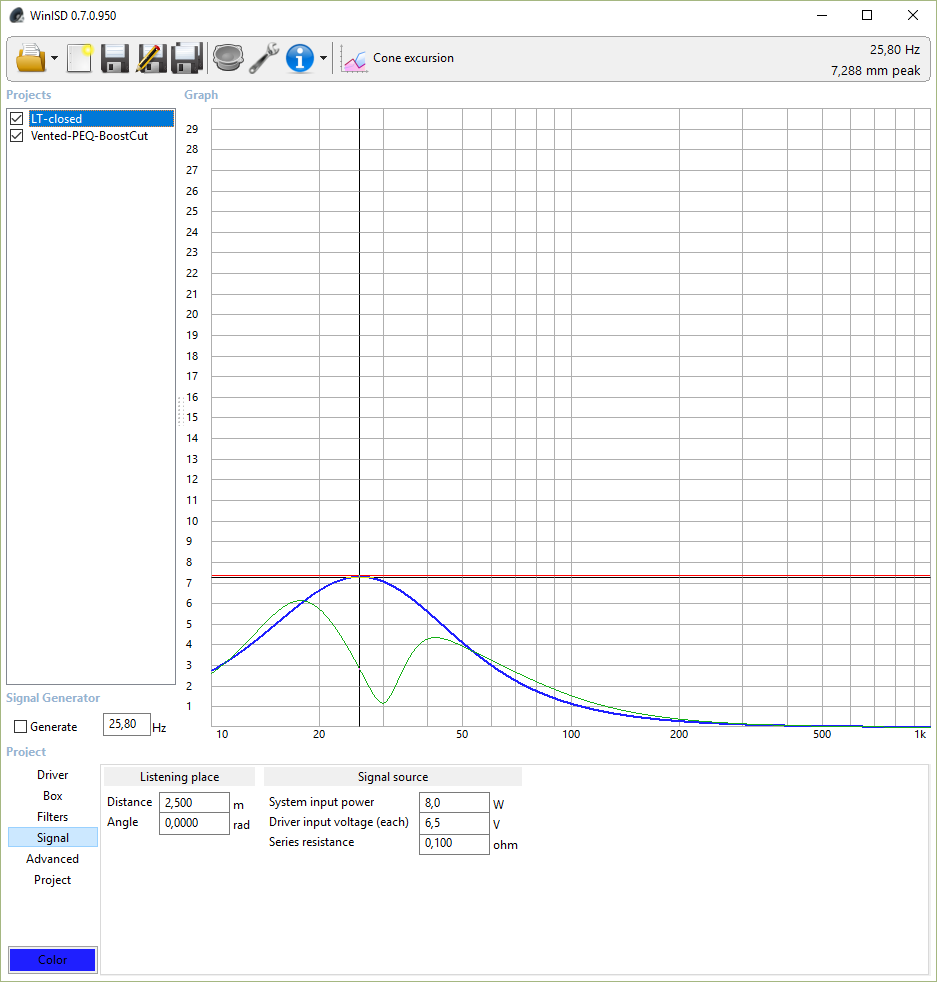Click the Driver input voltage field
Viewport: 937px width, 982px height.
click(454, 823)
